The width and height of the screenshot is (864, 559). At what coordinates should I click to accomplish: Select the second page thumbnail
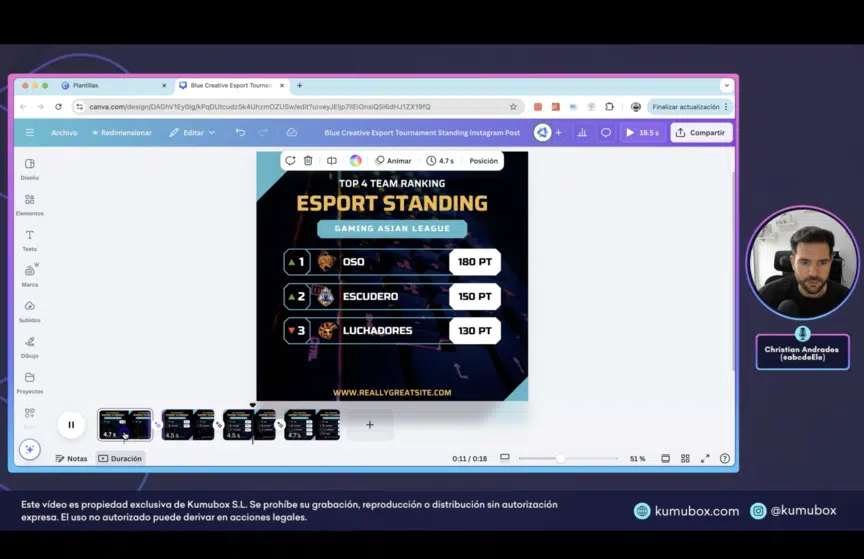[188, 424]
